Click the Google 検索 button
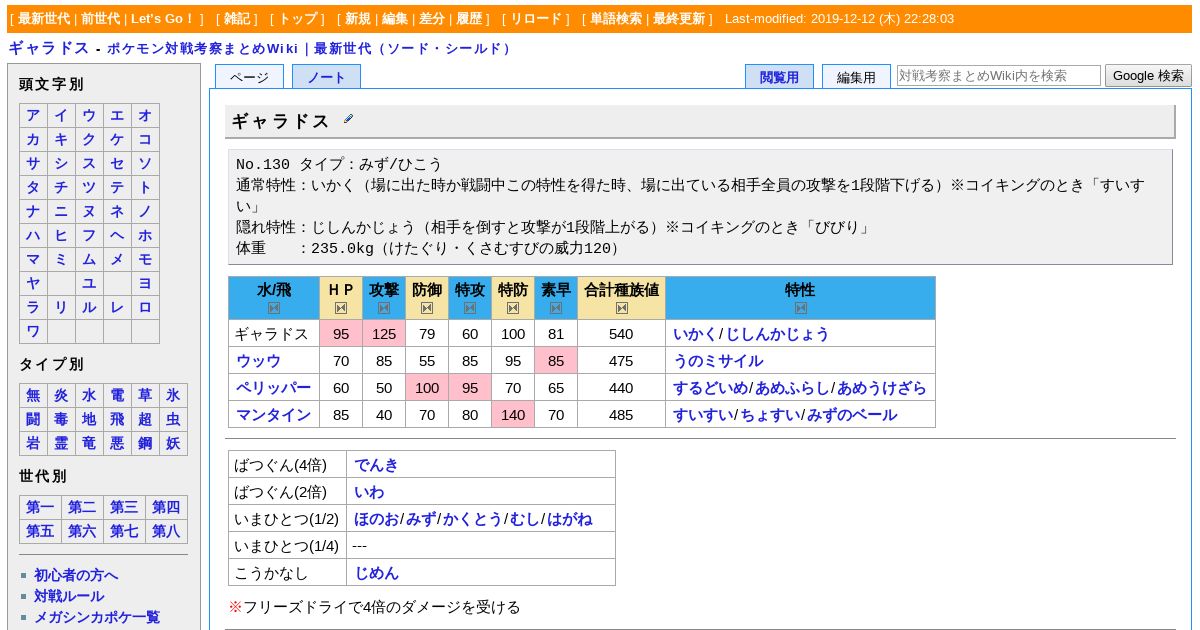The image size is (1200, 630). tap(1148, 75)
